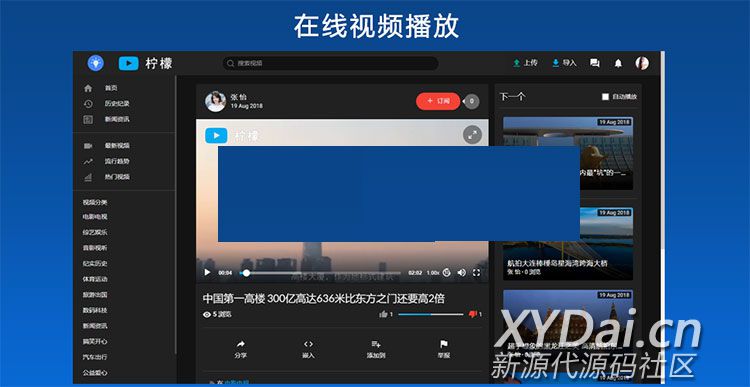
Task: Click the report flag icon
Action: [443, 344]
